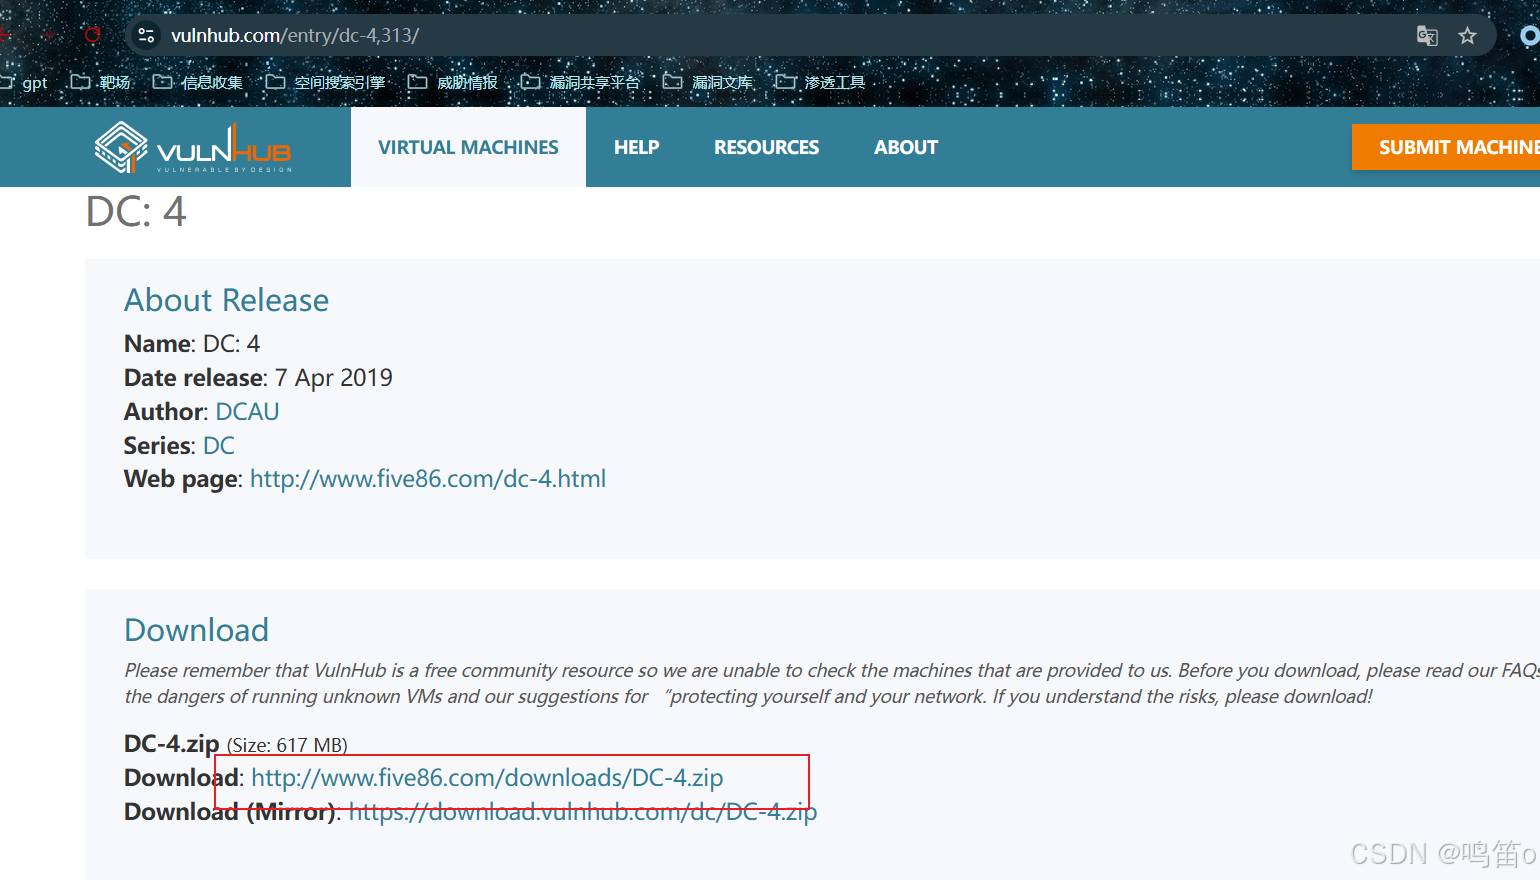Click the 'Download' section heading
1540x880 pixels.
[x=197, y=630]
